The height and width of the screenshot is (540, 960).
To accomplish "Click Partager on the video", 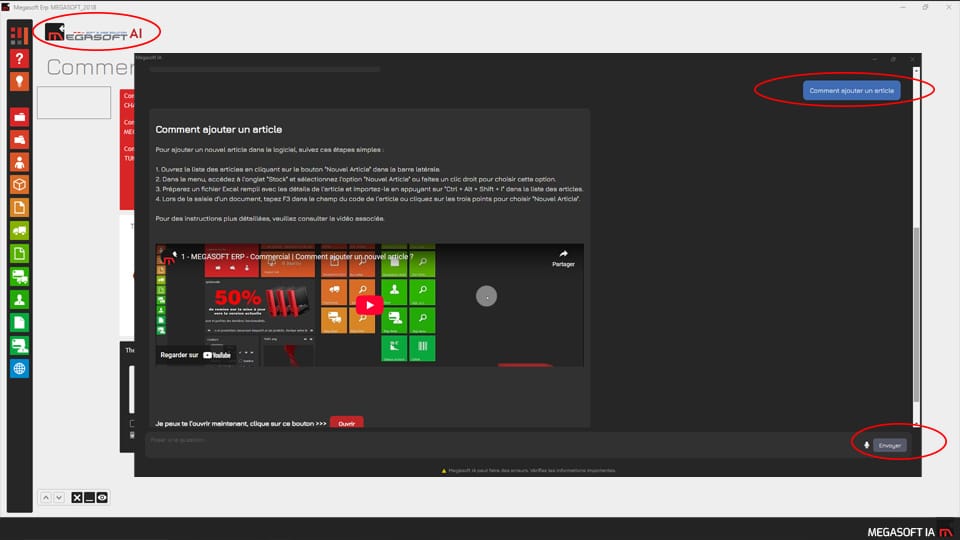I will click(564, 258).
